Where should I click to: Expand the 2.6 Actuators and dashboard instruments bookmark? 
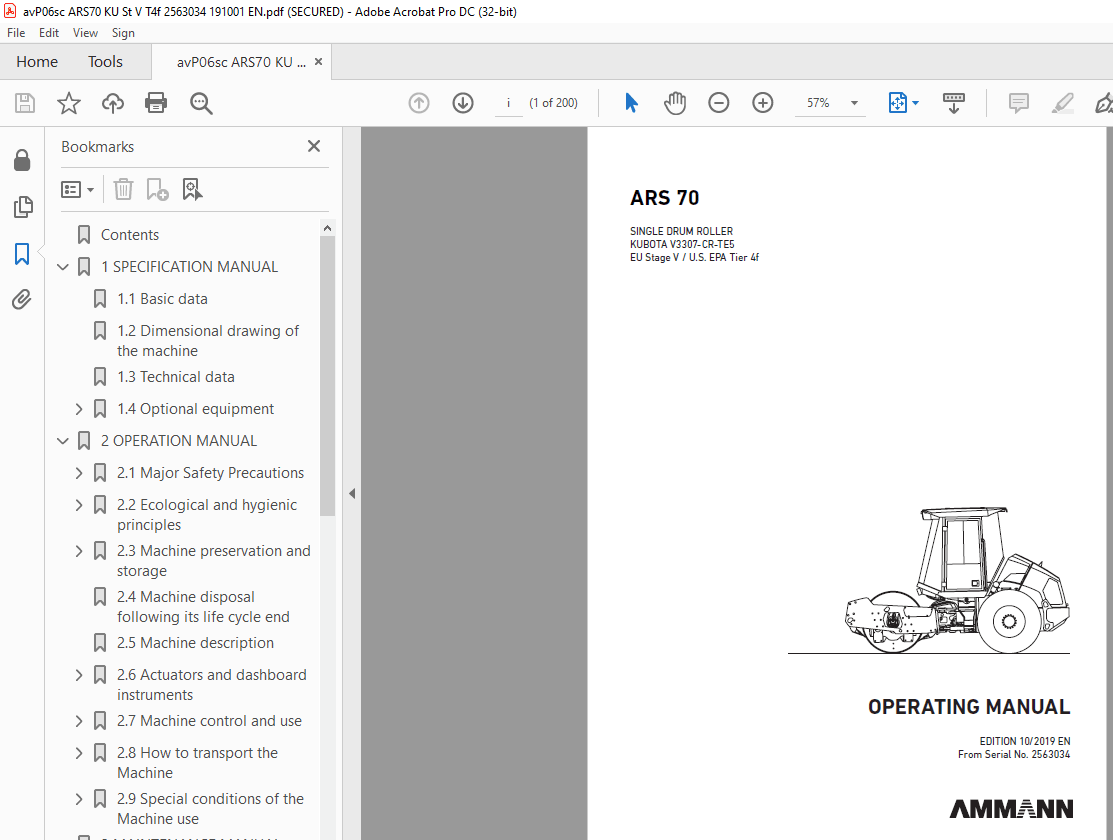tap(79, 675)
